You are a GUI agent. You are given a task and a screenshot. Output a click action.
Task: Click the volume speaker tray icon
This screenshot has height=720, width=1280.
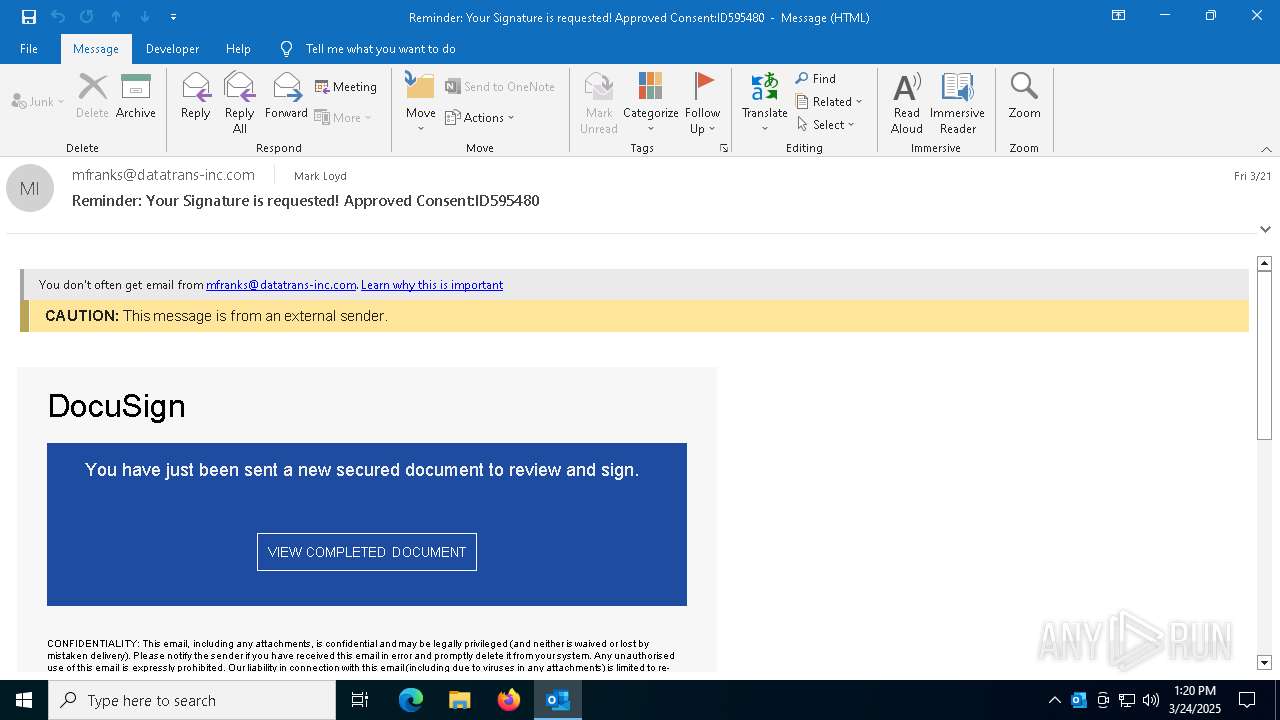pyautogui.click(x=1151, y=700)
